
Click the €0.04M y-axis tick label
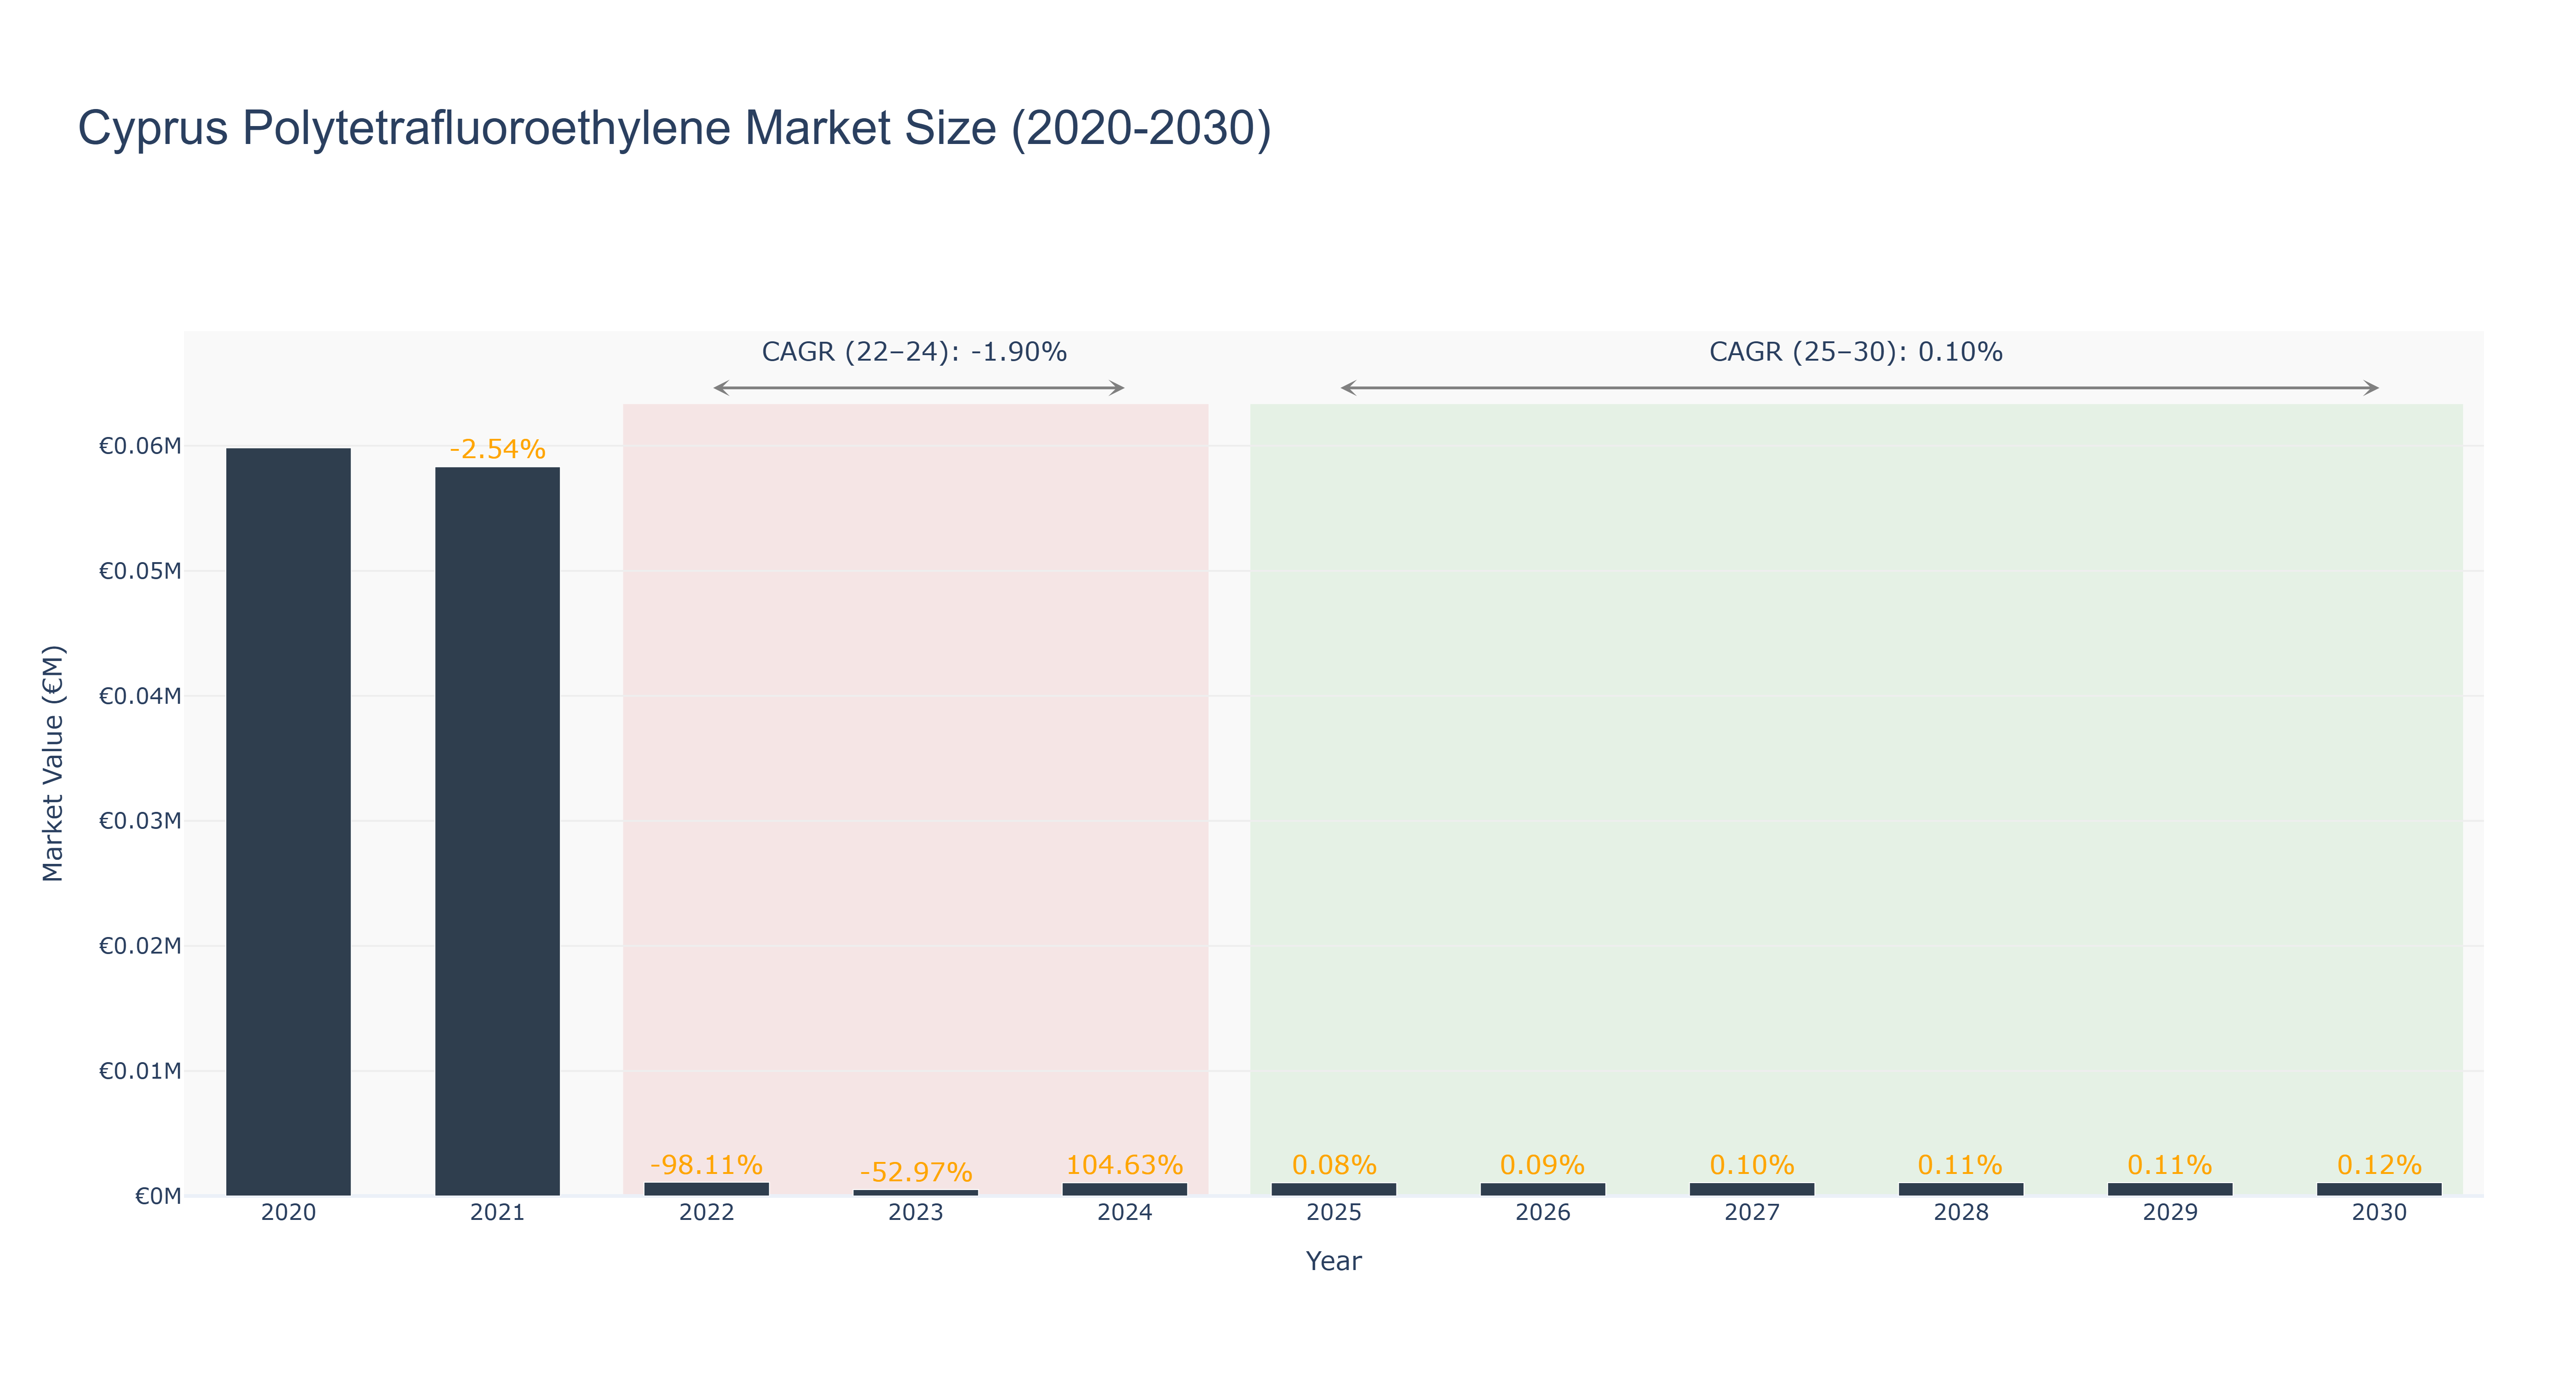(x=140, y=696)
